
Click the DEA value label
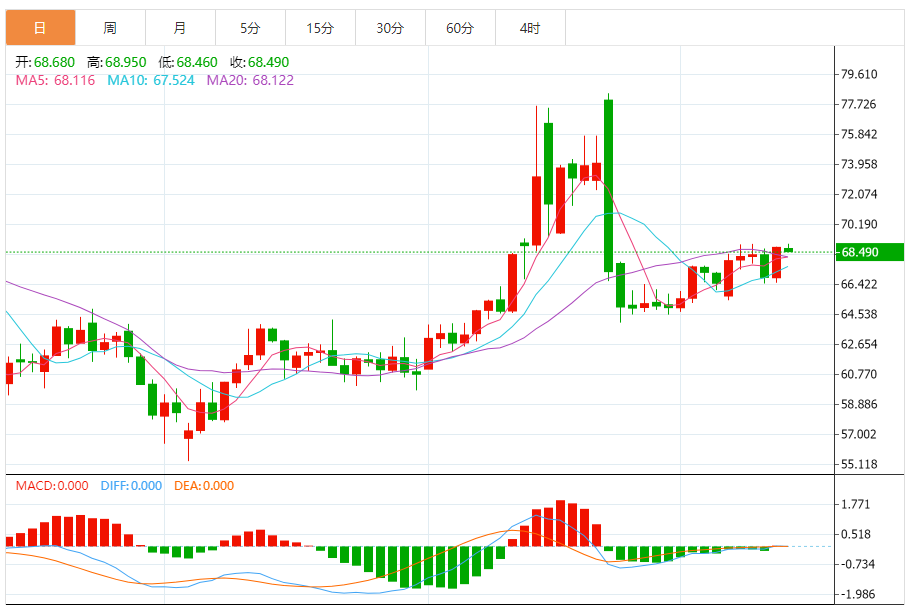tap(204, 486)
